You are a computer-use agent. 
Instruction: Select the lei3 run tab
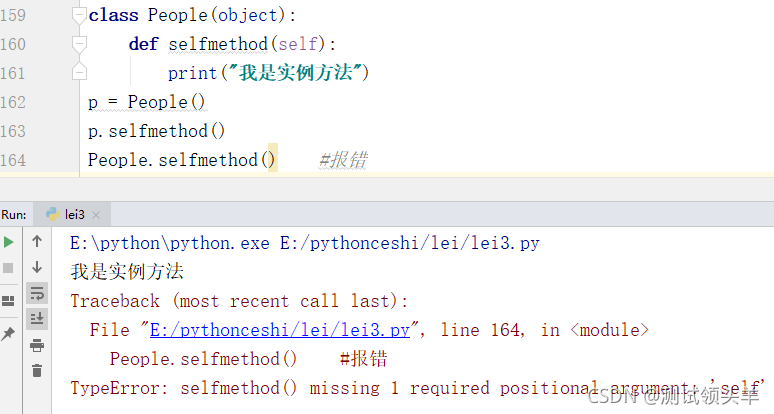(x=70, y=214)
